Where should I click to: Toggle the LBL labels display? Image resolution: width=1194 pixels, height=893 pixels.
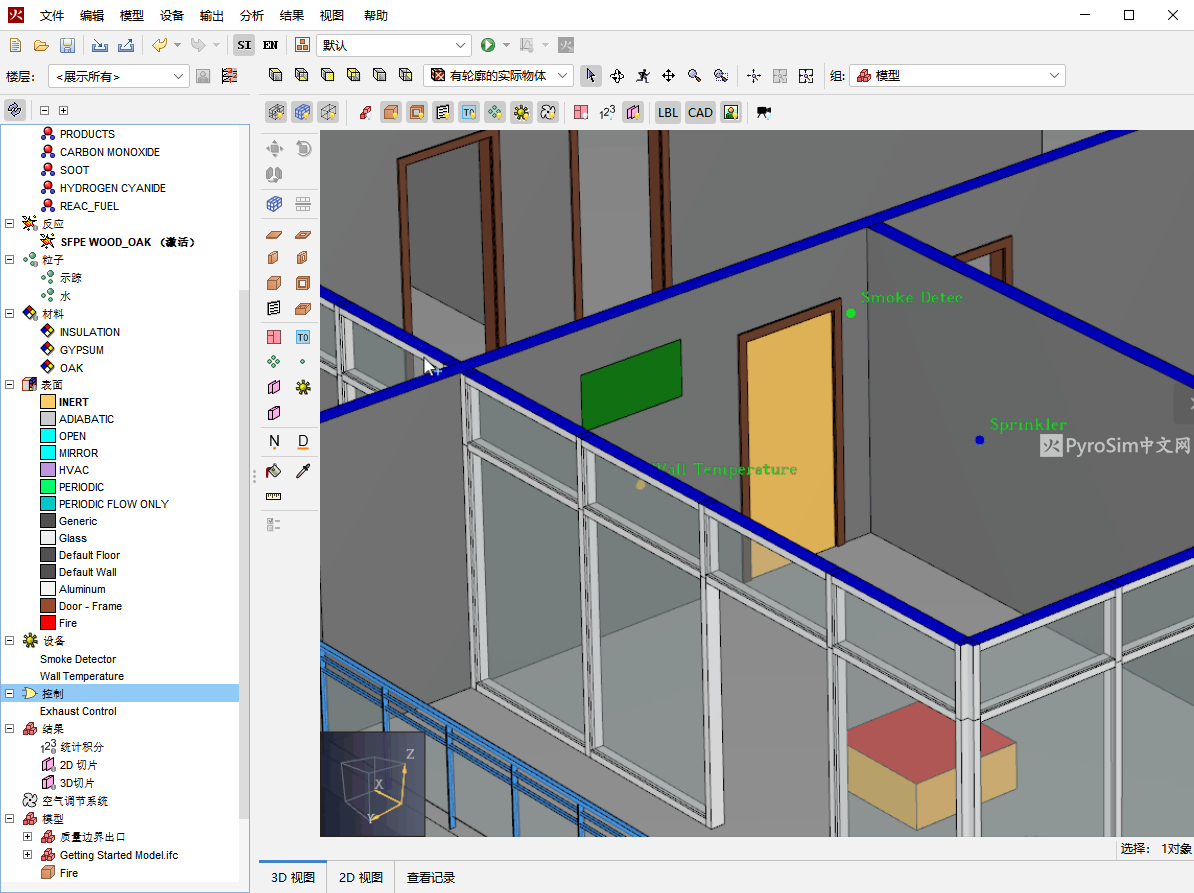click(668, 113)
